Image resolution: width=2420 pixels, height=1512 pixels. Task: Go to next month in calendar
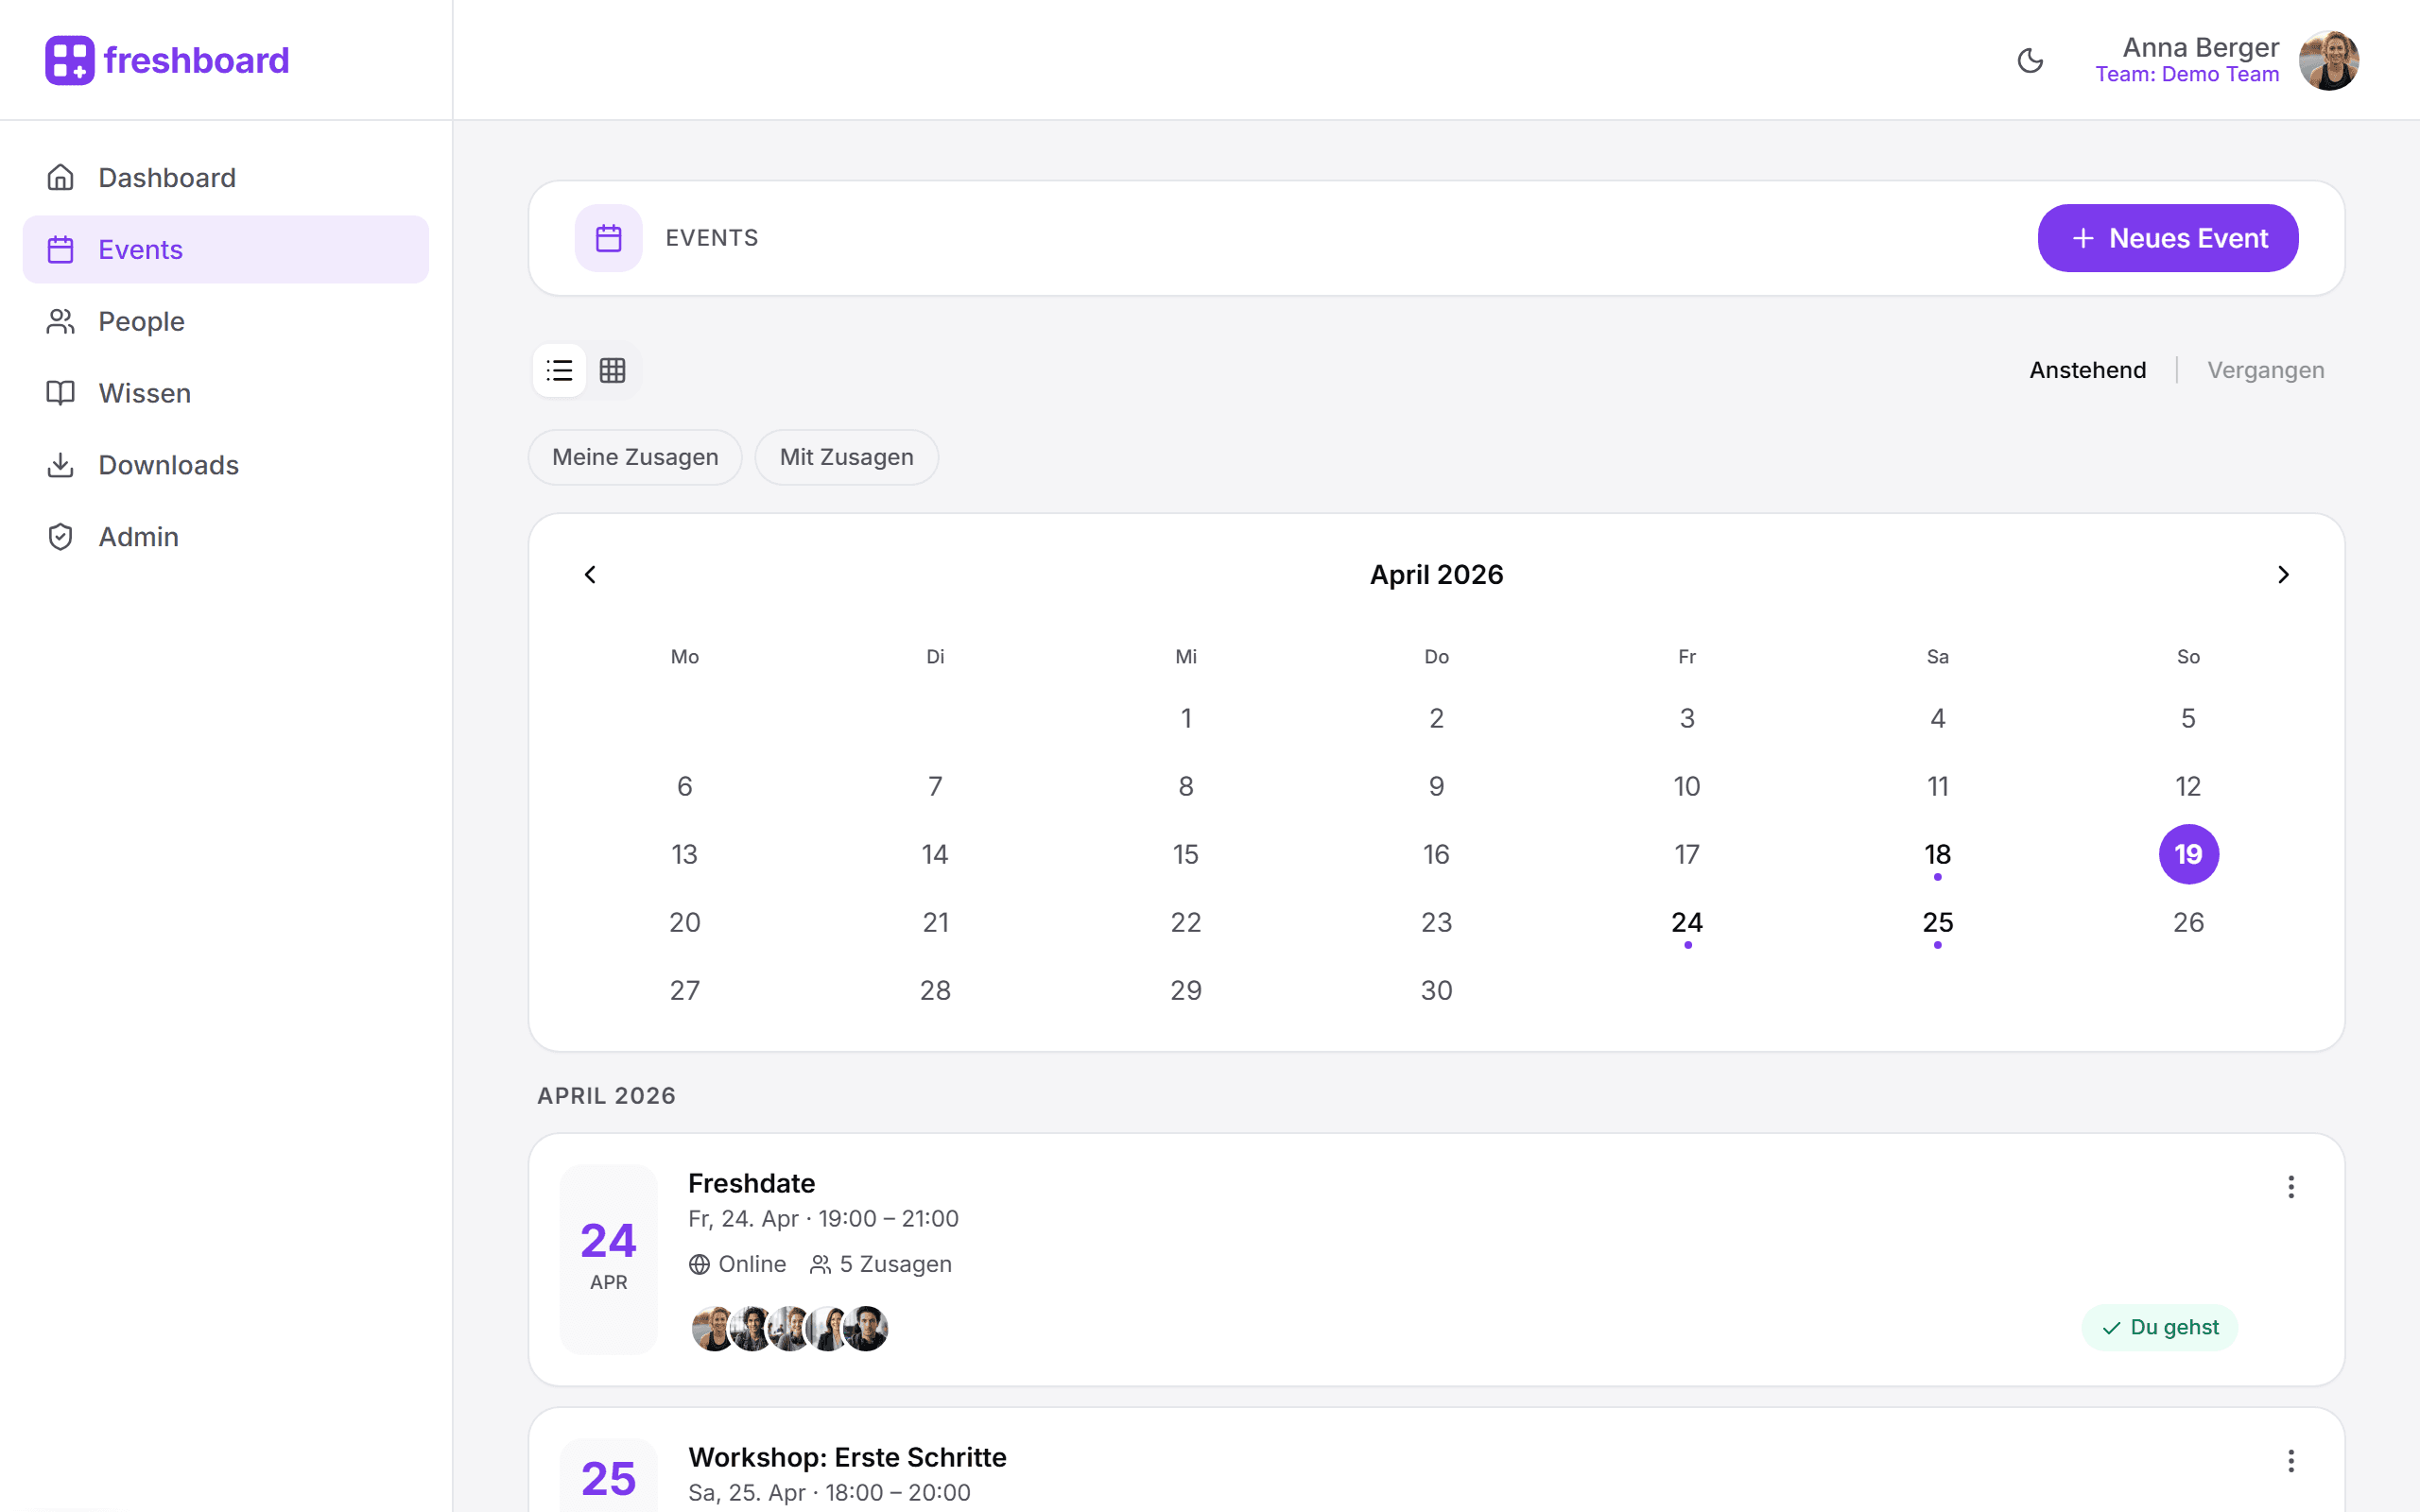pos(2283,574)
